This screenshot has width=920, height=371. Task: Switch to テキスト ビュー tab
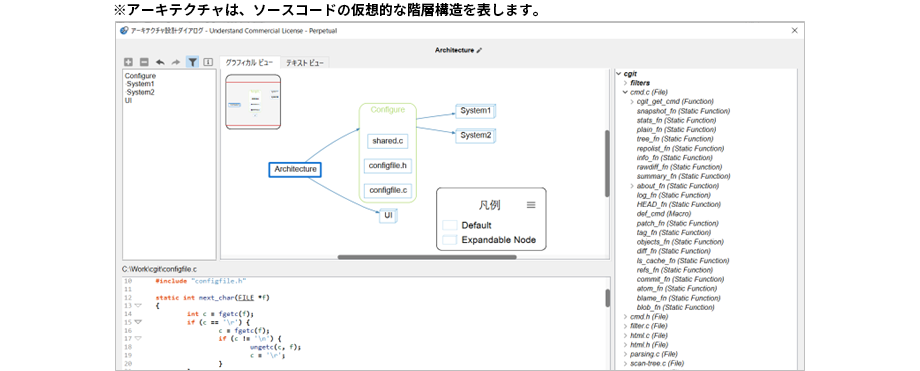[x=304, y=62]
